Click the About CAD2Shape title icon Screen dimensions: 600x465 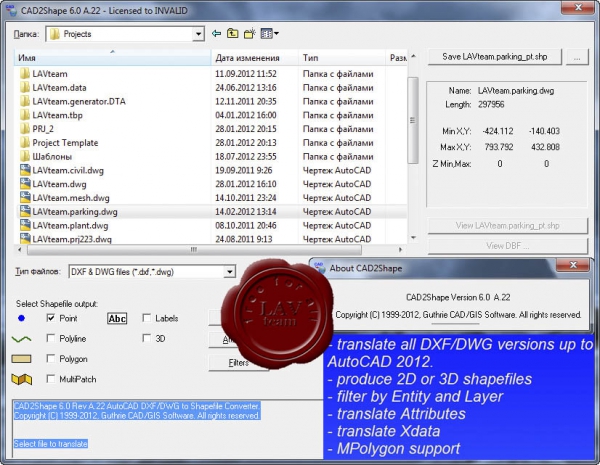coord(320,268)
